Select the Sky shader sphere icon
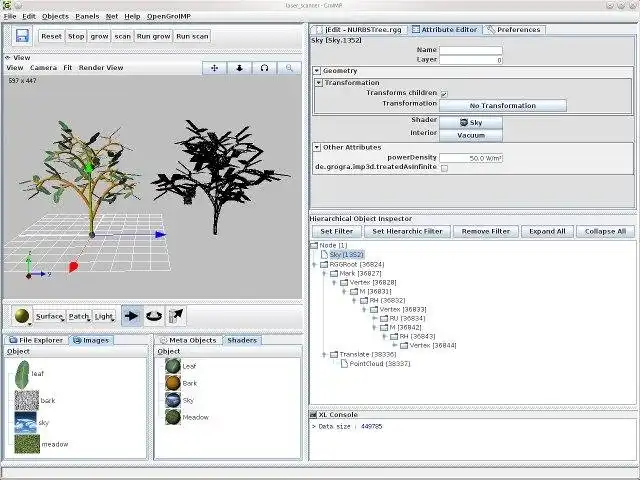Screen dimensions: 640x480 173,400
